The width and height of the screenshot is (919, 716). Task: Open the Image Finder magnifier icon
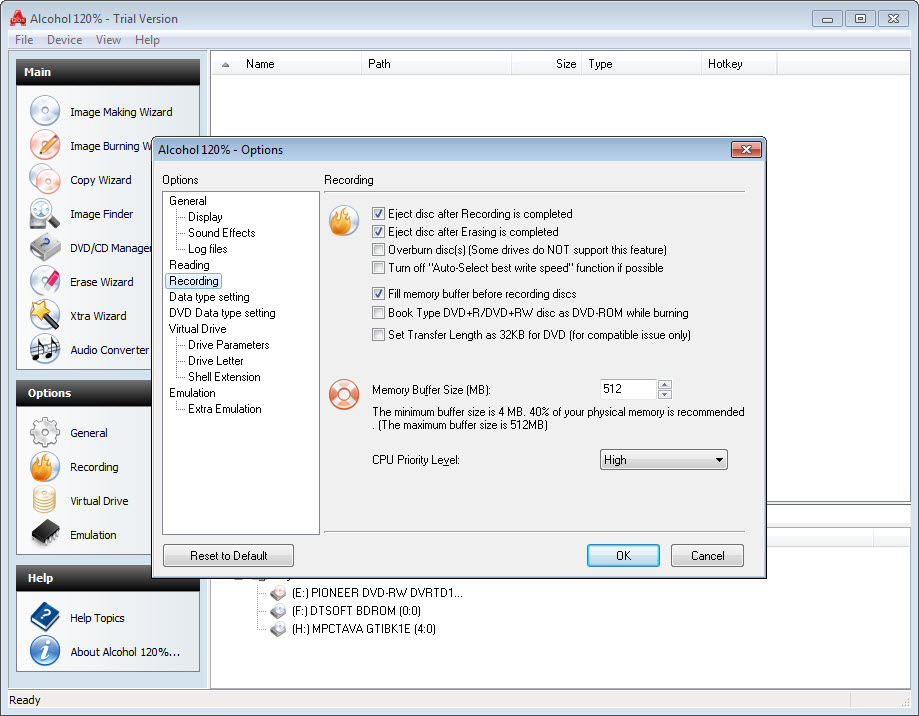pos(45,213)
